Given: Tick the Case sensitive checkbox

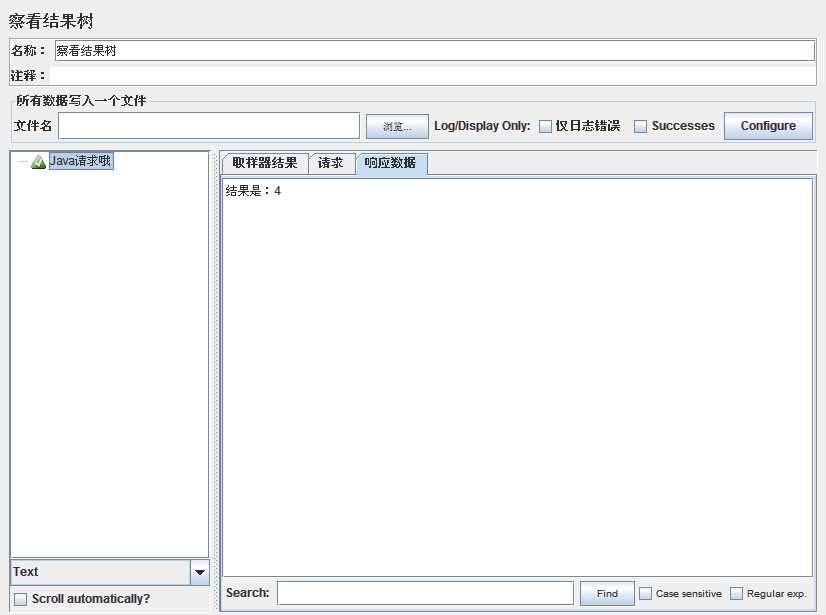Looking at the screenshot, I should pyautogui.click(x=645, y=593).
